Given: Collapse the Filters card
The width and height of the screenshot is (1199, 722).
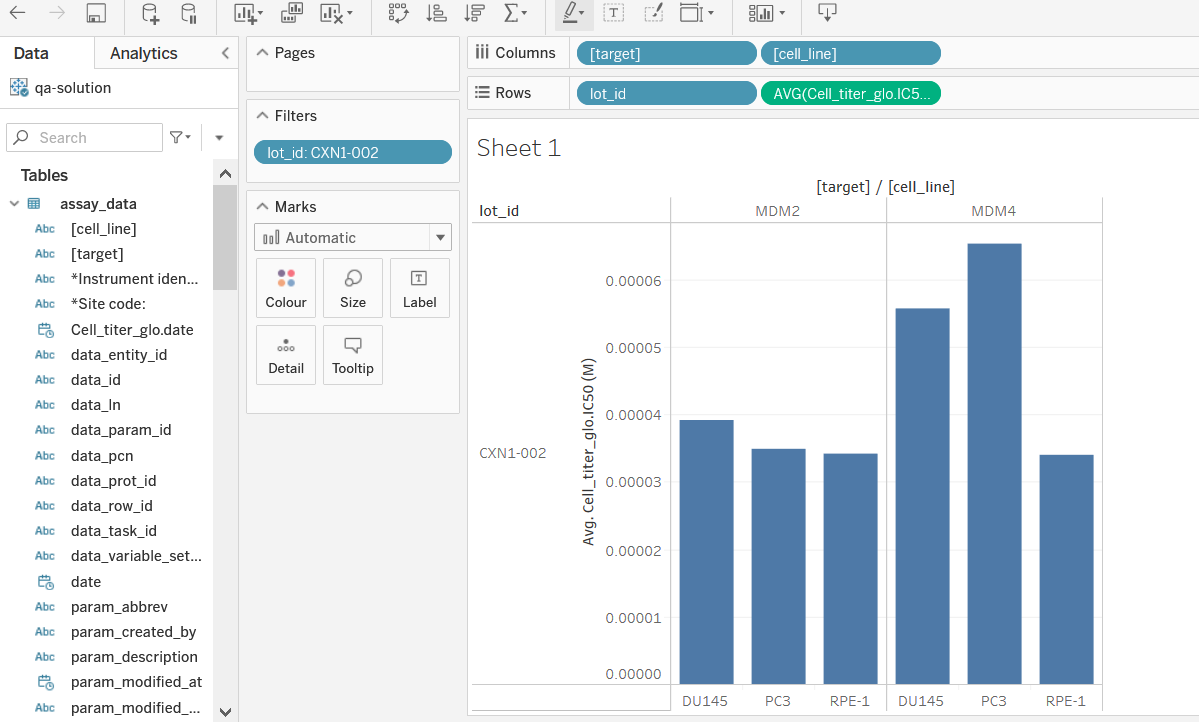Looking at the screenshot, I should pos(261,115).
